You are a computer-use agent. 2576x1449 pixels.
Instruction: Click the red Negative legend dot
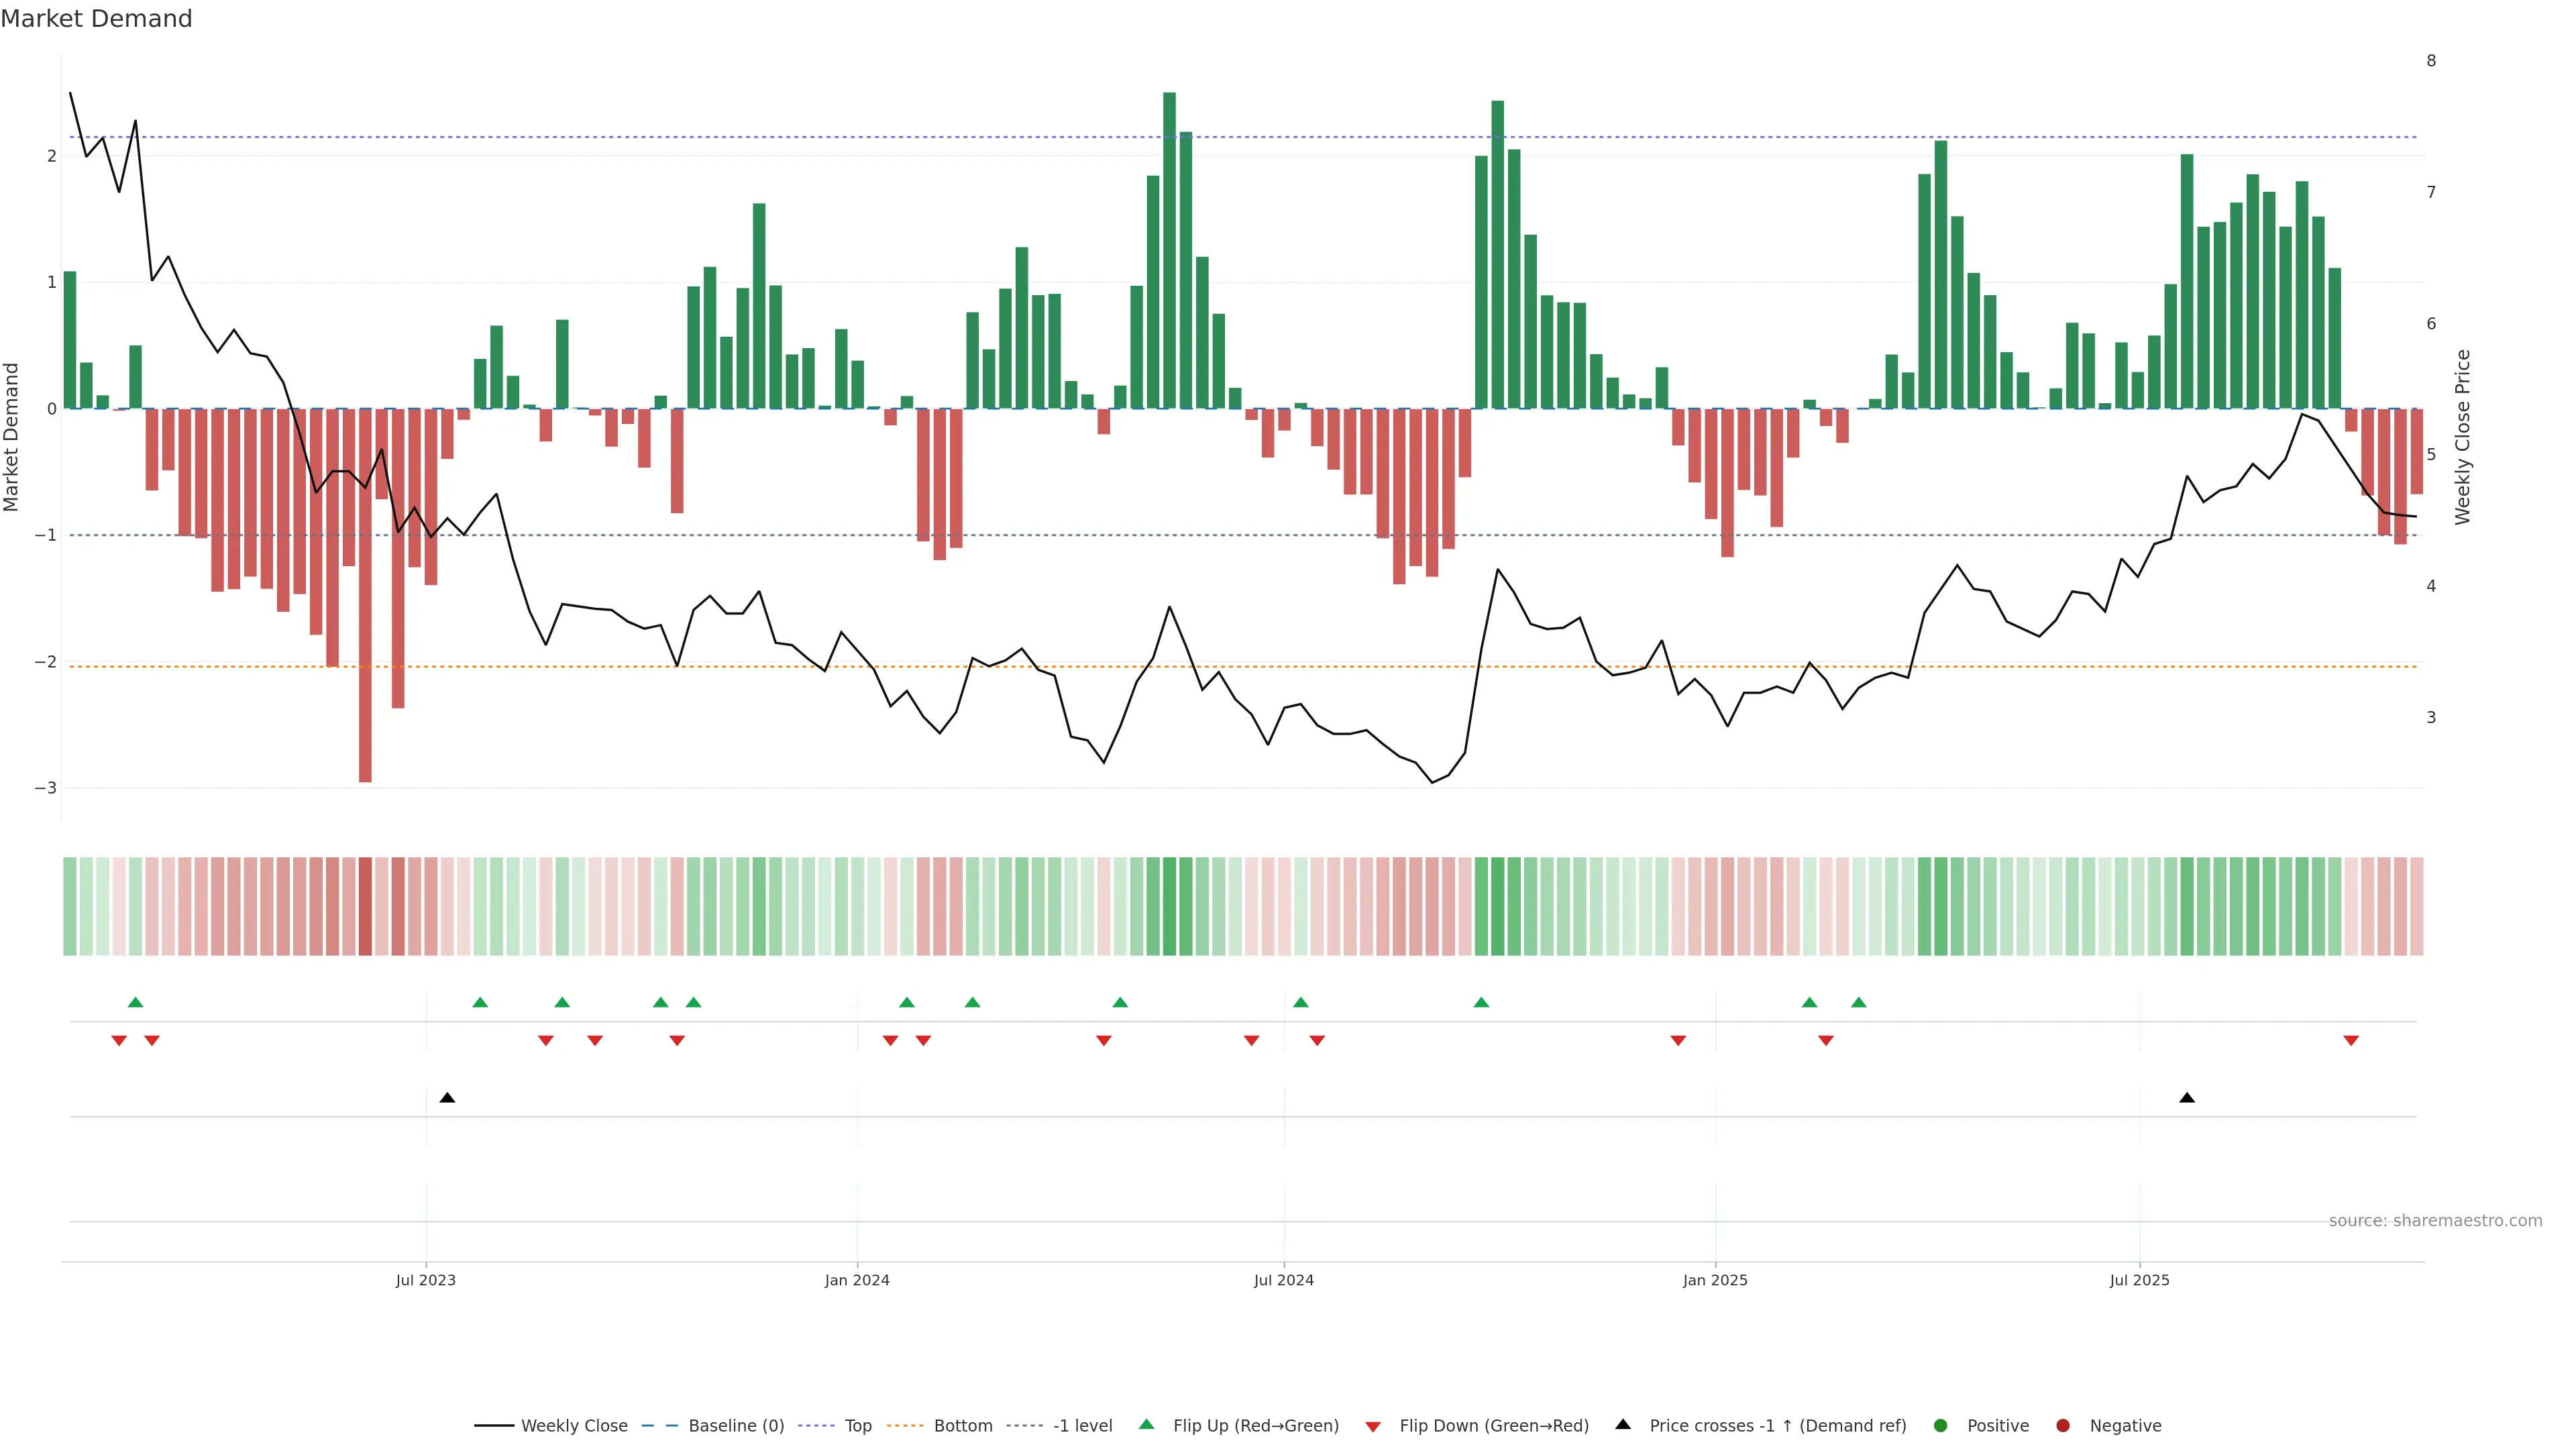pyautogui.click(x=2063, y=1426)
